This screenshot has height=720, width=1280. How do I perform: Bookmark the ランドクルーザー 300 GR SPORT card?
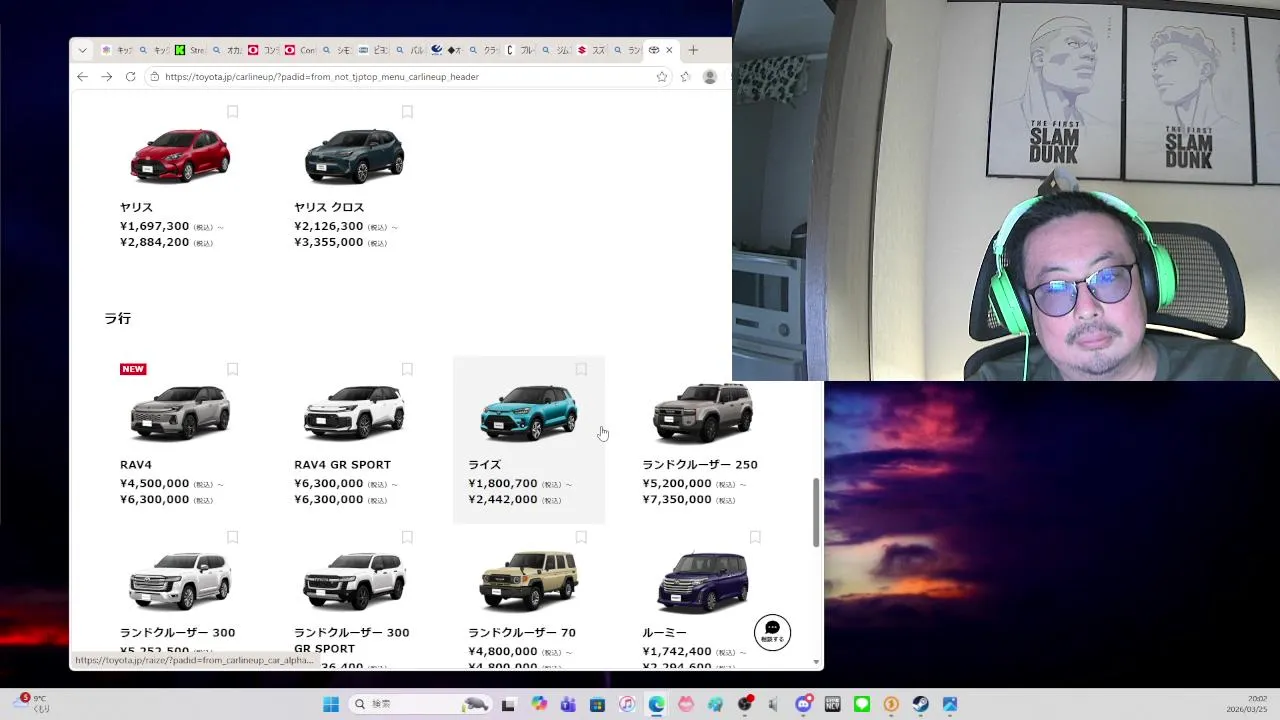tap(407, 537)
